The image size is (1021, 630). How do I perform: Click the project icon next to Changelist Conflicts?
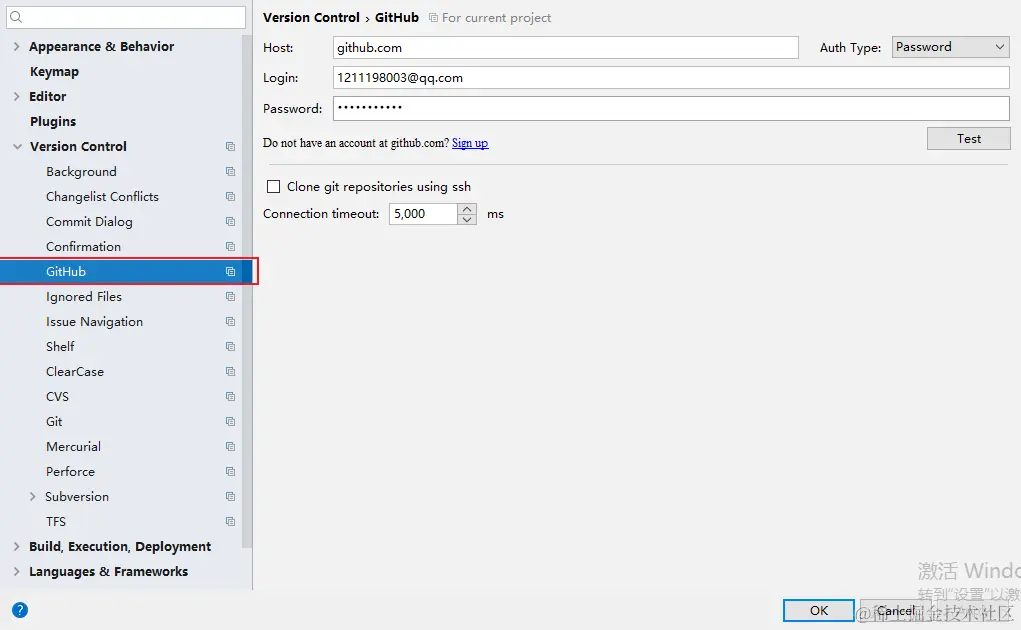[x=230, y=197]
